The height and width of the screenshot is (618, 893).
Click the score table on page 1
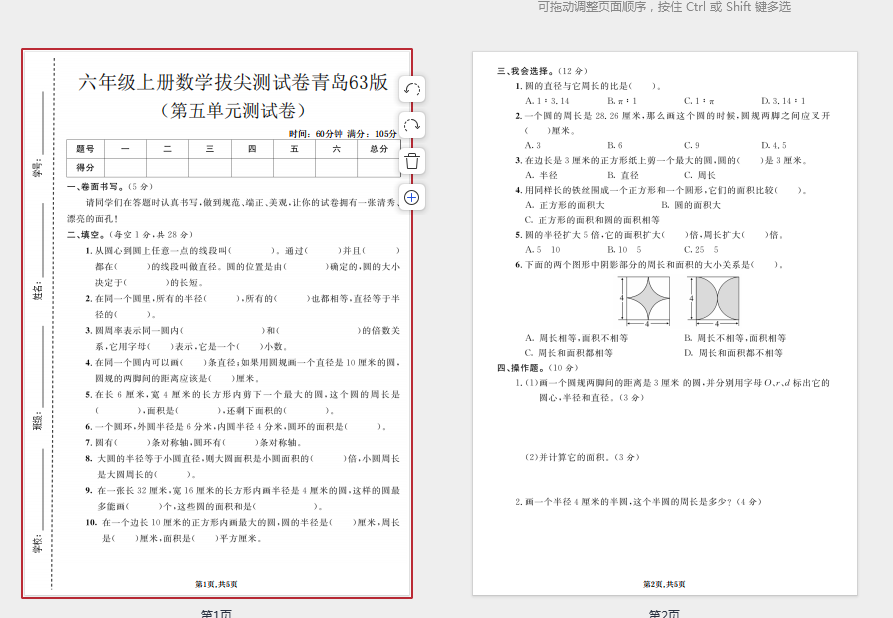233,158
